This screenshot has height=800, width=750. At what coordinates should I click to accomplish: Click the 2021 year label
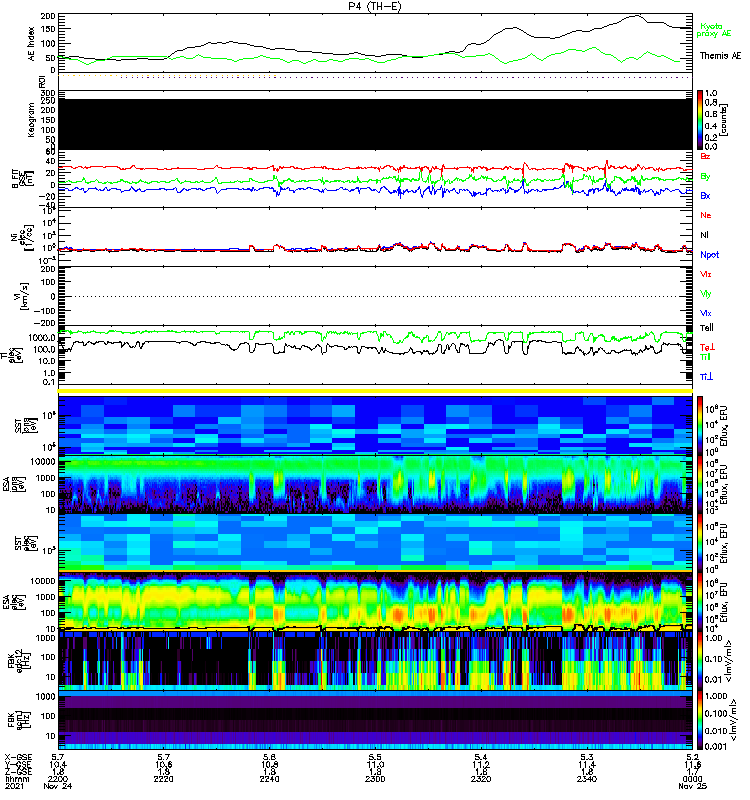pos(14,786)
